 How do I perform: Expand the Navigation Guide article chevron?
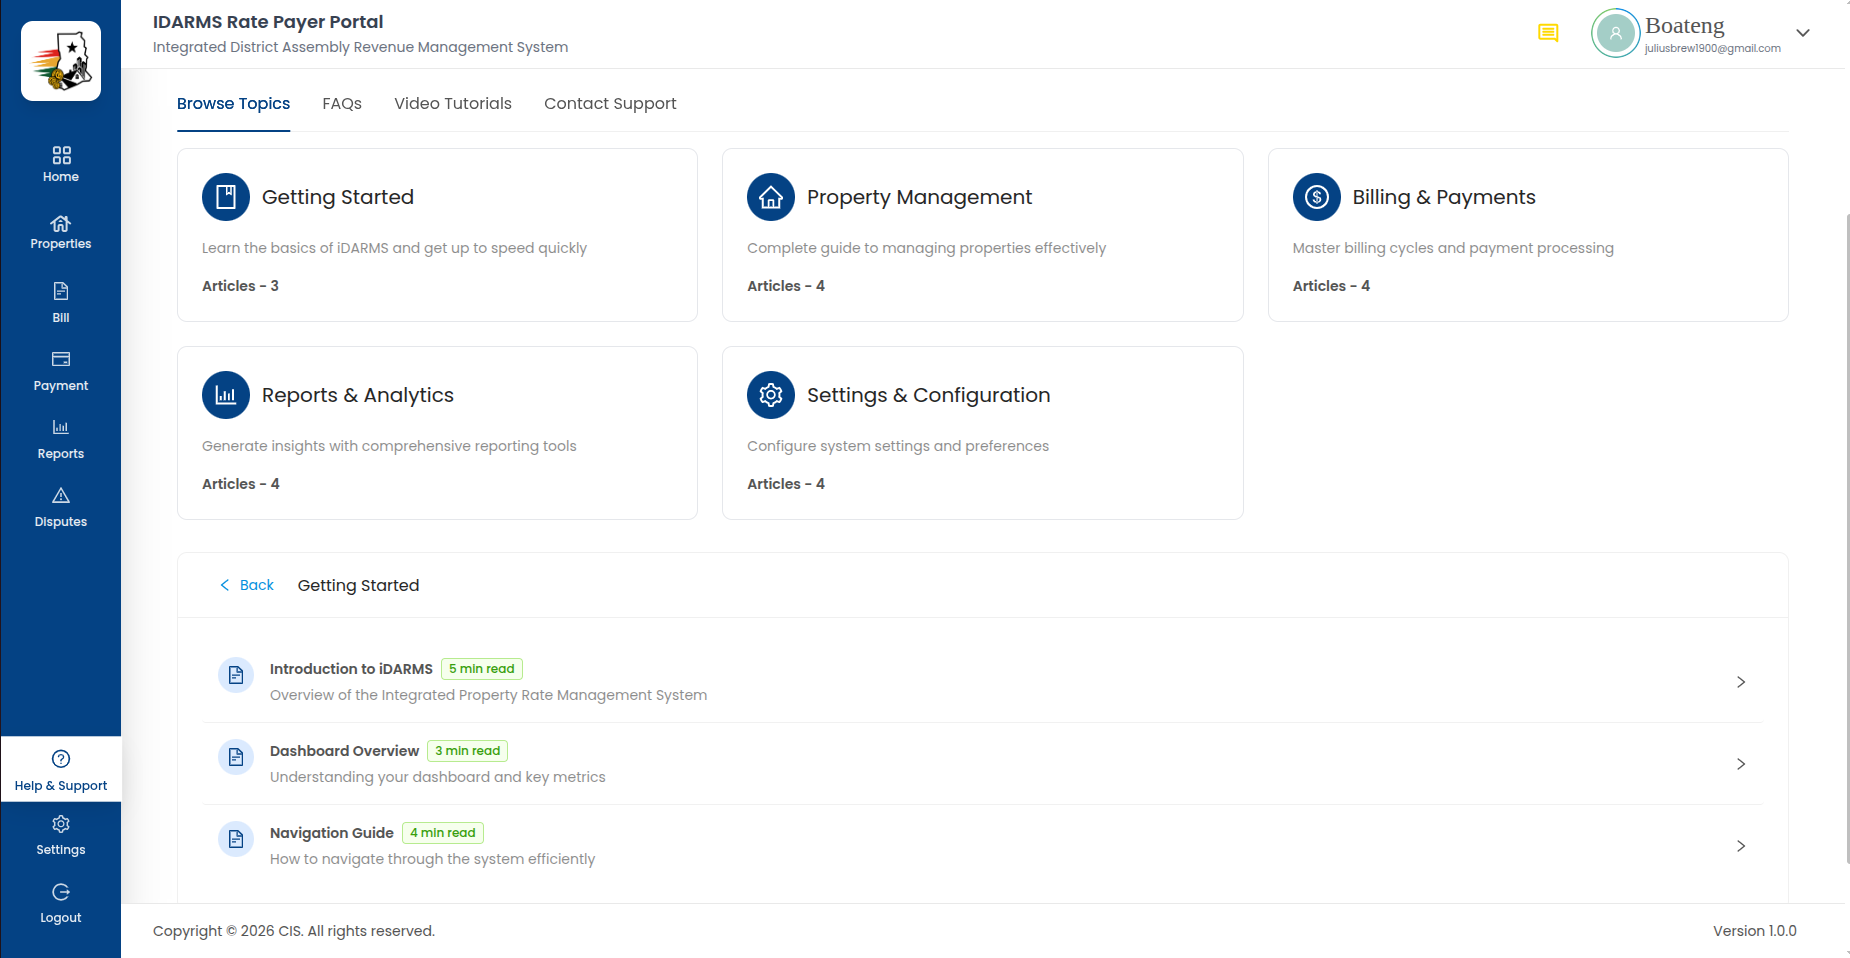pos(1741,846)
